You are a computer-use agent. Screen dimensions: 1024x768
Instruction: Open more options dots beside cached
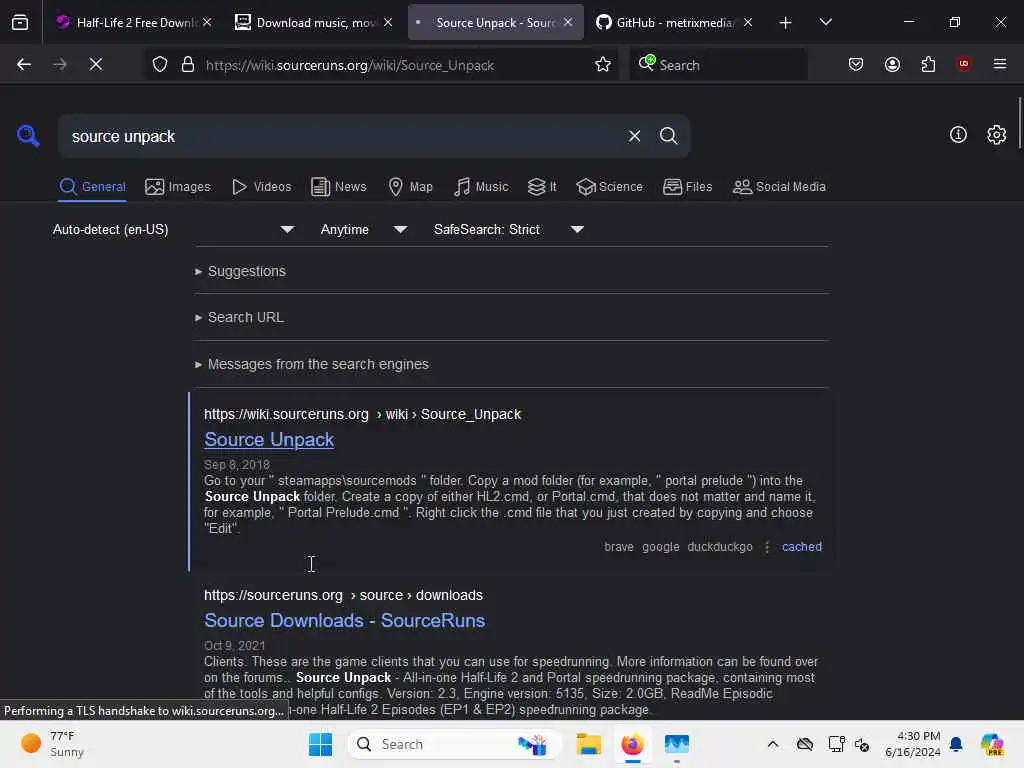coord(767,547)
